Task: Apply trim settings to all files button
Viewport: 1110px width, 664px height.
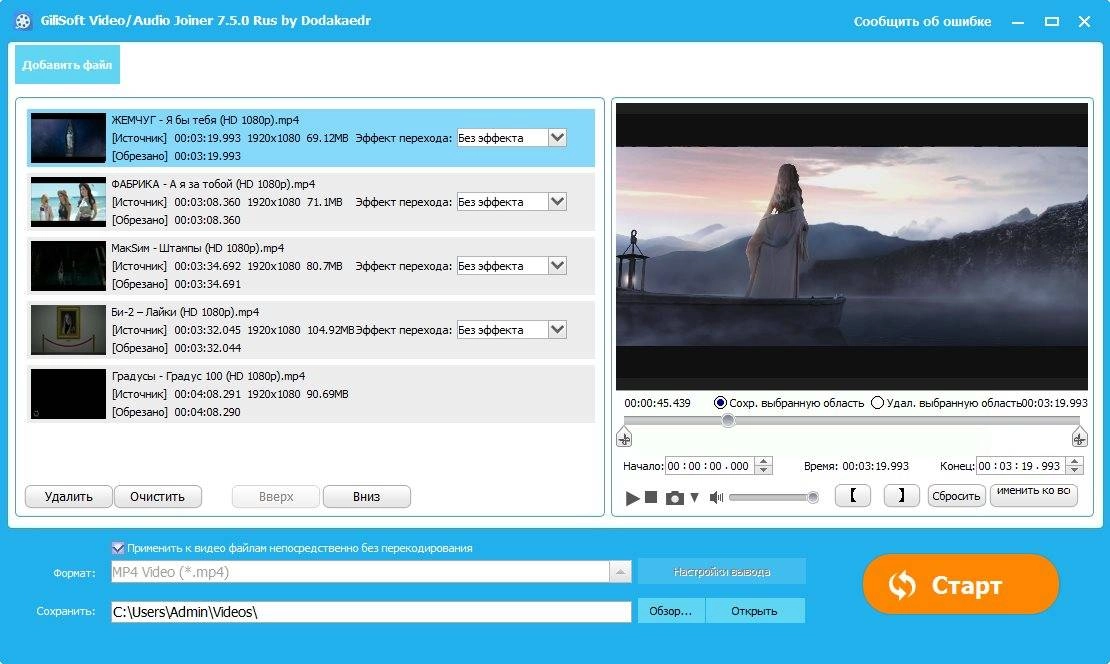Action: 1034,496
